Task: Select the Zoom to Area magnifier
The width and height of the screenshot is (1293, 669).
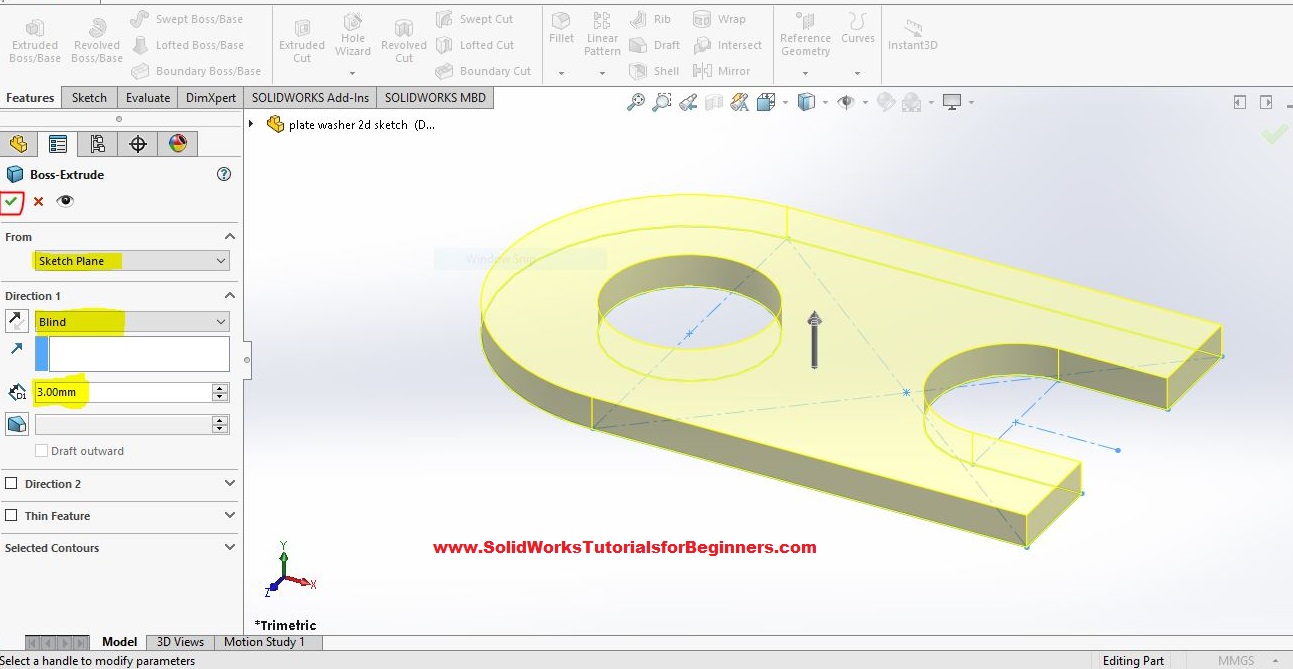Action: 661,102
